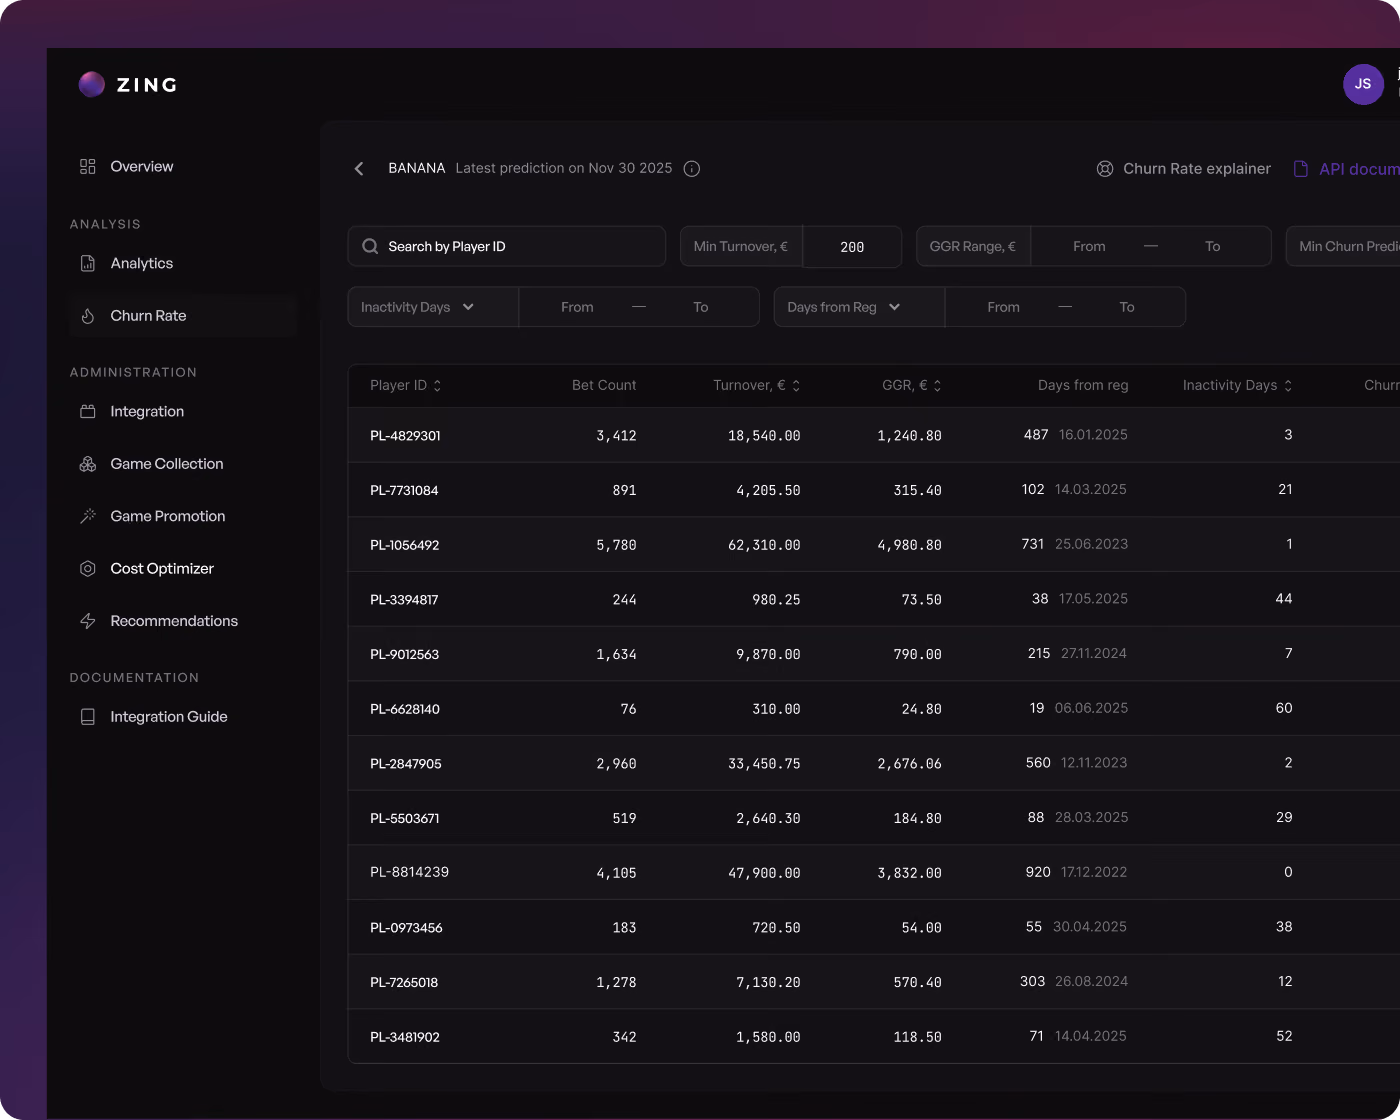Open the Days from Reg dropdown
1400x1120 pixels.
coord(859,307)
